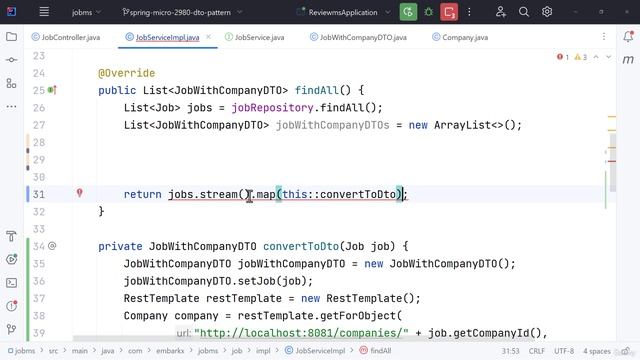
Task: Click the localhost:8081/companies URL string
Action: pyautogui.click(x=301, y=333)
